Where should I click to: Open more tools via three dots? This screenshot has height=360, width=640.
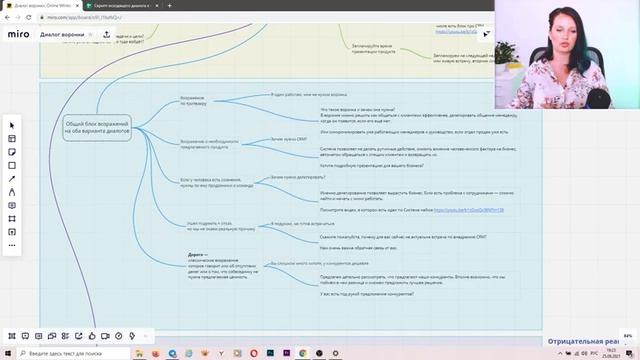click(12, 245)
